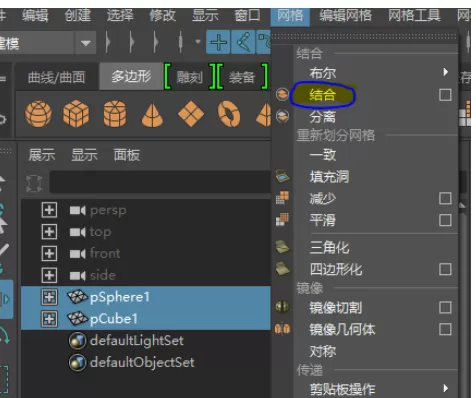Choose Combine (结合) menu entry
Screen dimensions: 476x398
[x=322, y=95]
